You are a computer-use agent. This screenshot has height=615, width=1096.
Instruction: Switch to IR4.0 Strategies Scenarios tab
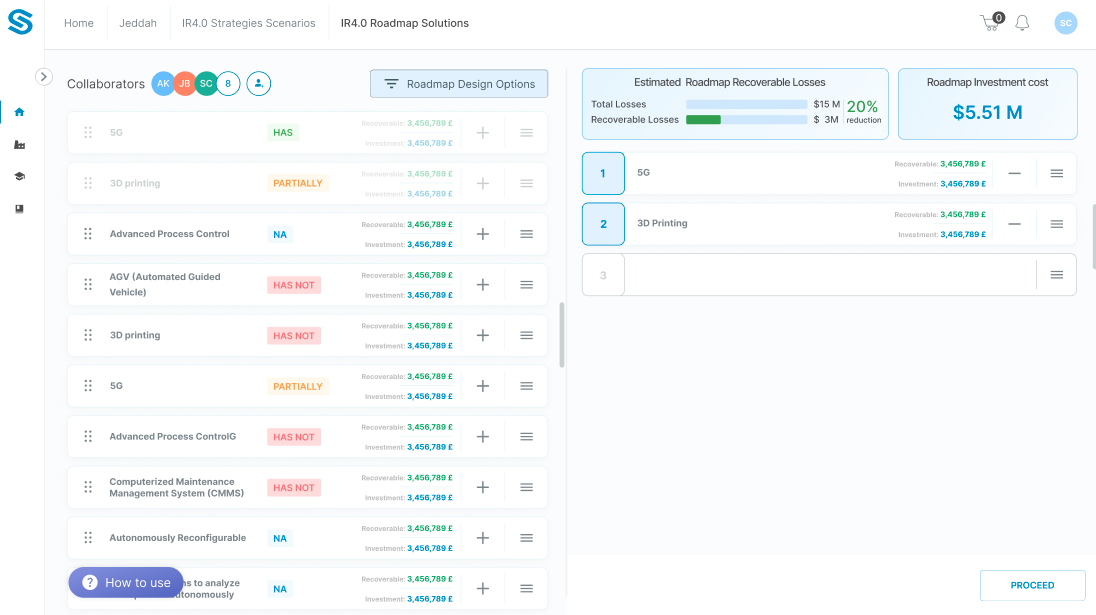coord(248,23)
